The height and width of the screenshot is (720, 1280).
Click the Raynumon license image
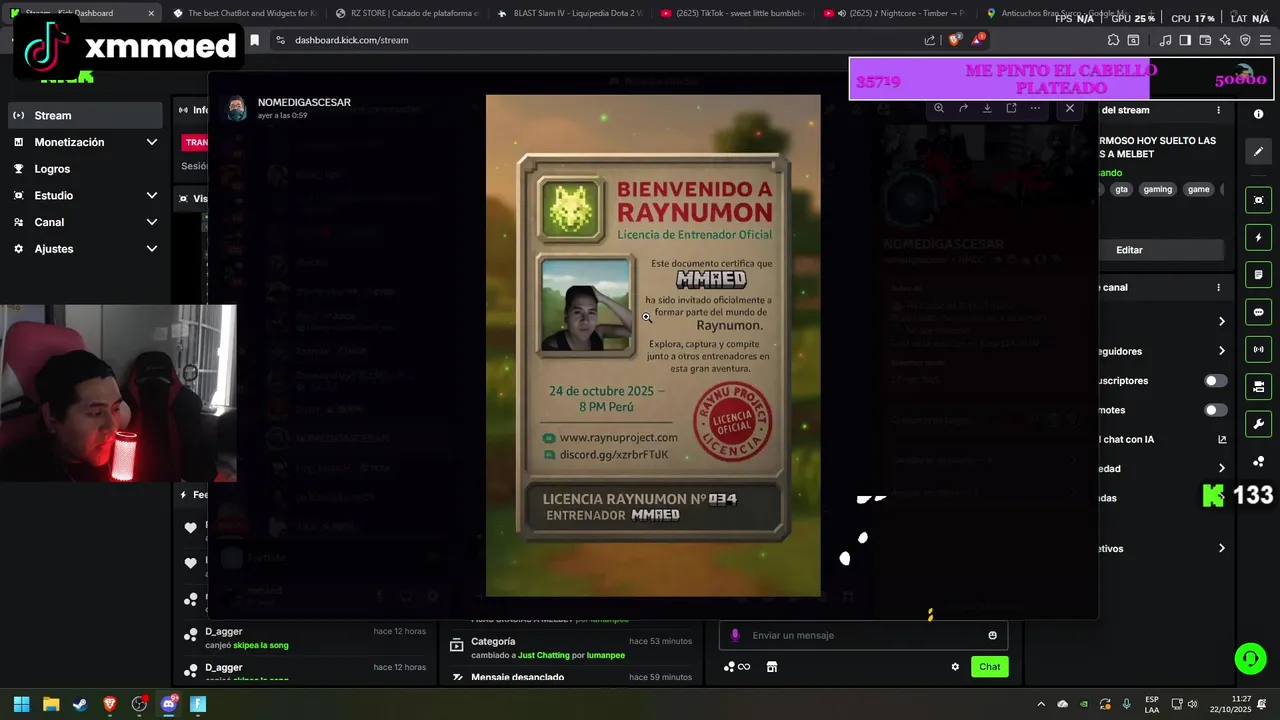click(x=653, y=346)
